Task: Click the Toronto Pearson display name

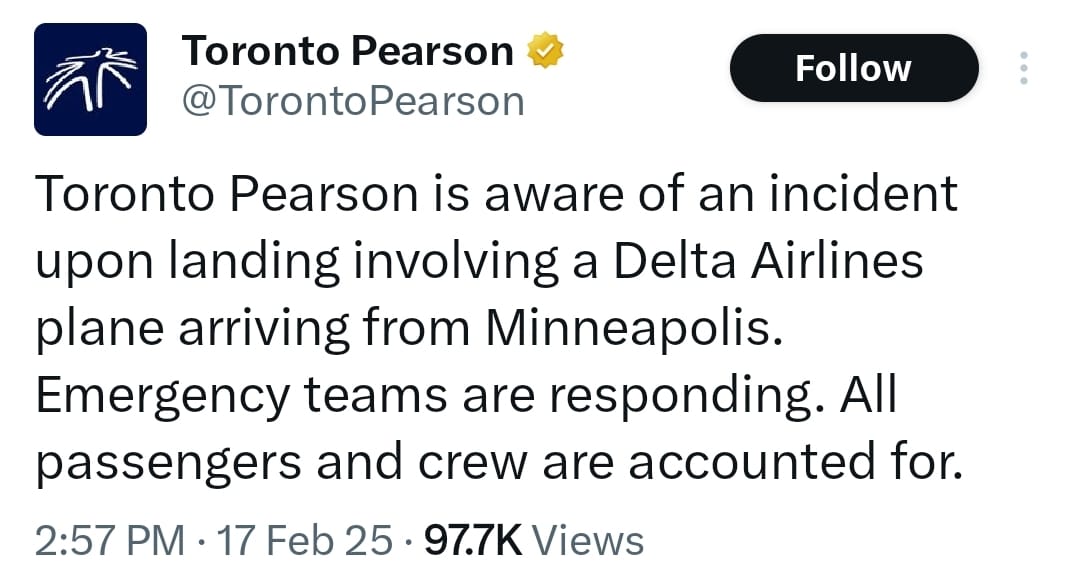Action: click(347, 51)
